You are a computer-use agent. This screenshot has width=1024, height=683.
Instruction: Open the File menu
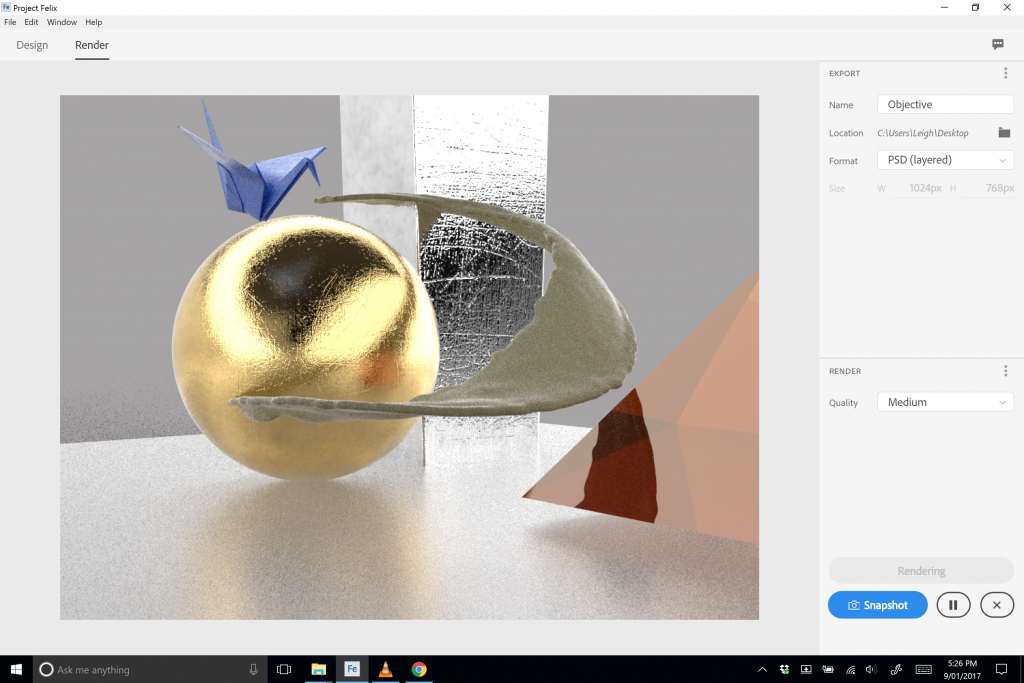pos(10,22)
